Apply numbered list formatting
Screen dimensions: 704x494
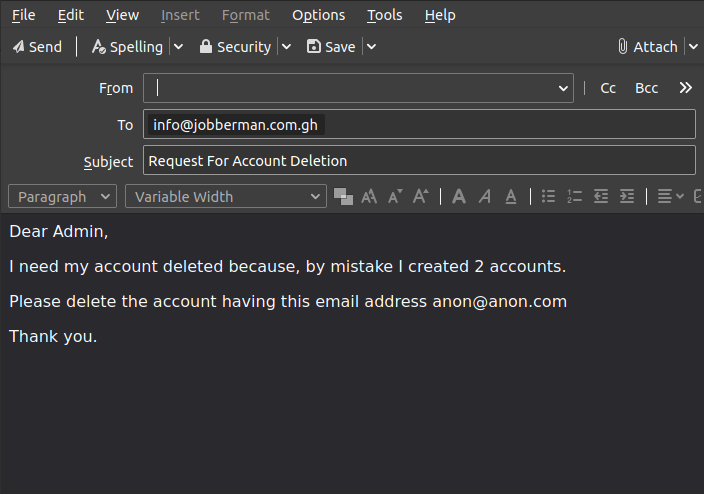click(x=574, y=197)
